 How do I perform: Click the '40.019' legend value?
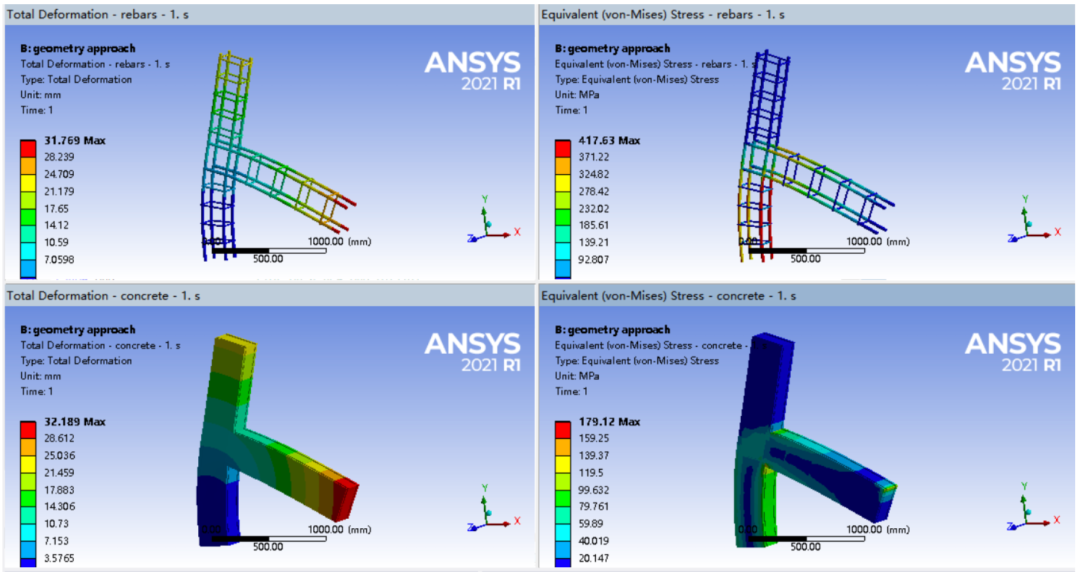[594, 541]
